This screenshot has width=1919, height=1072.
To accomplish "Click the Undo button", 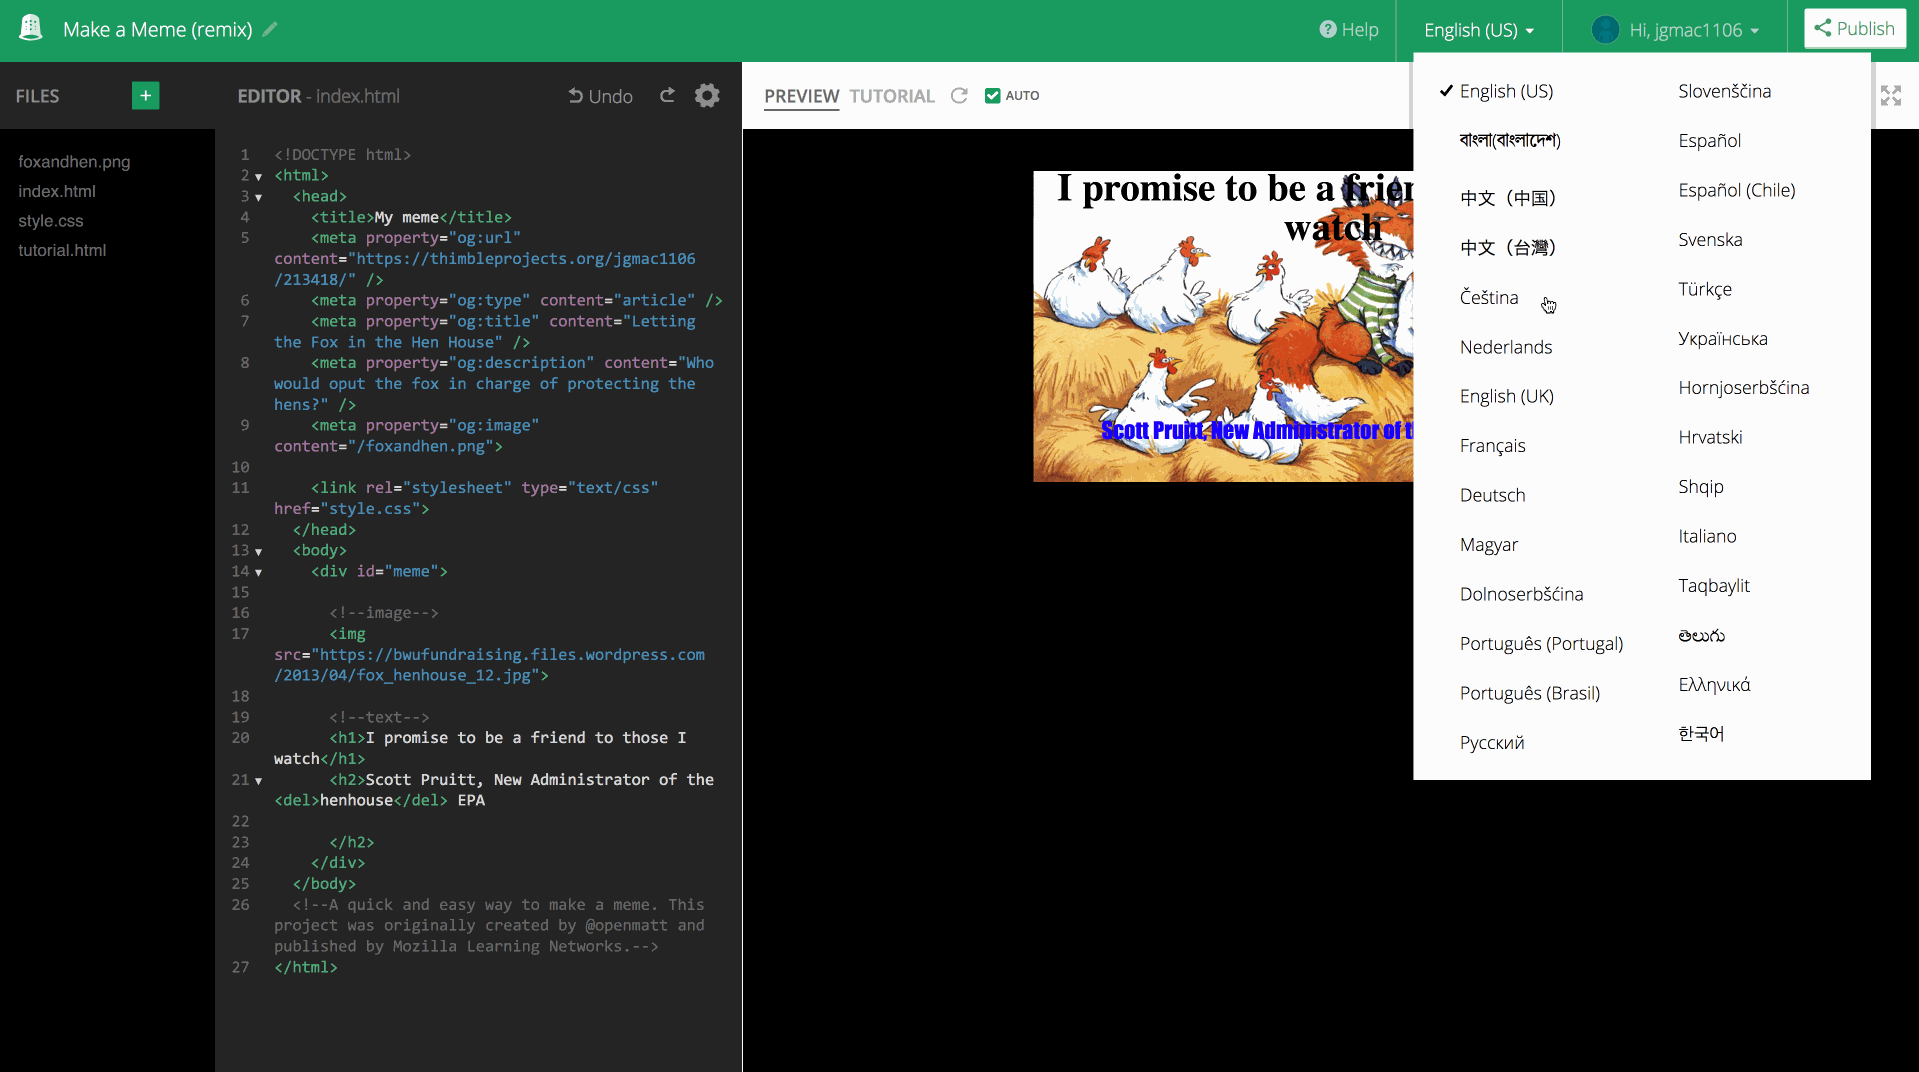I will coord(600,96).
